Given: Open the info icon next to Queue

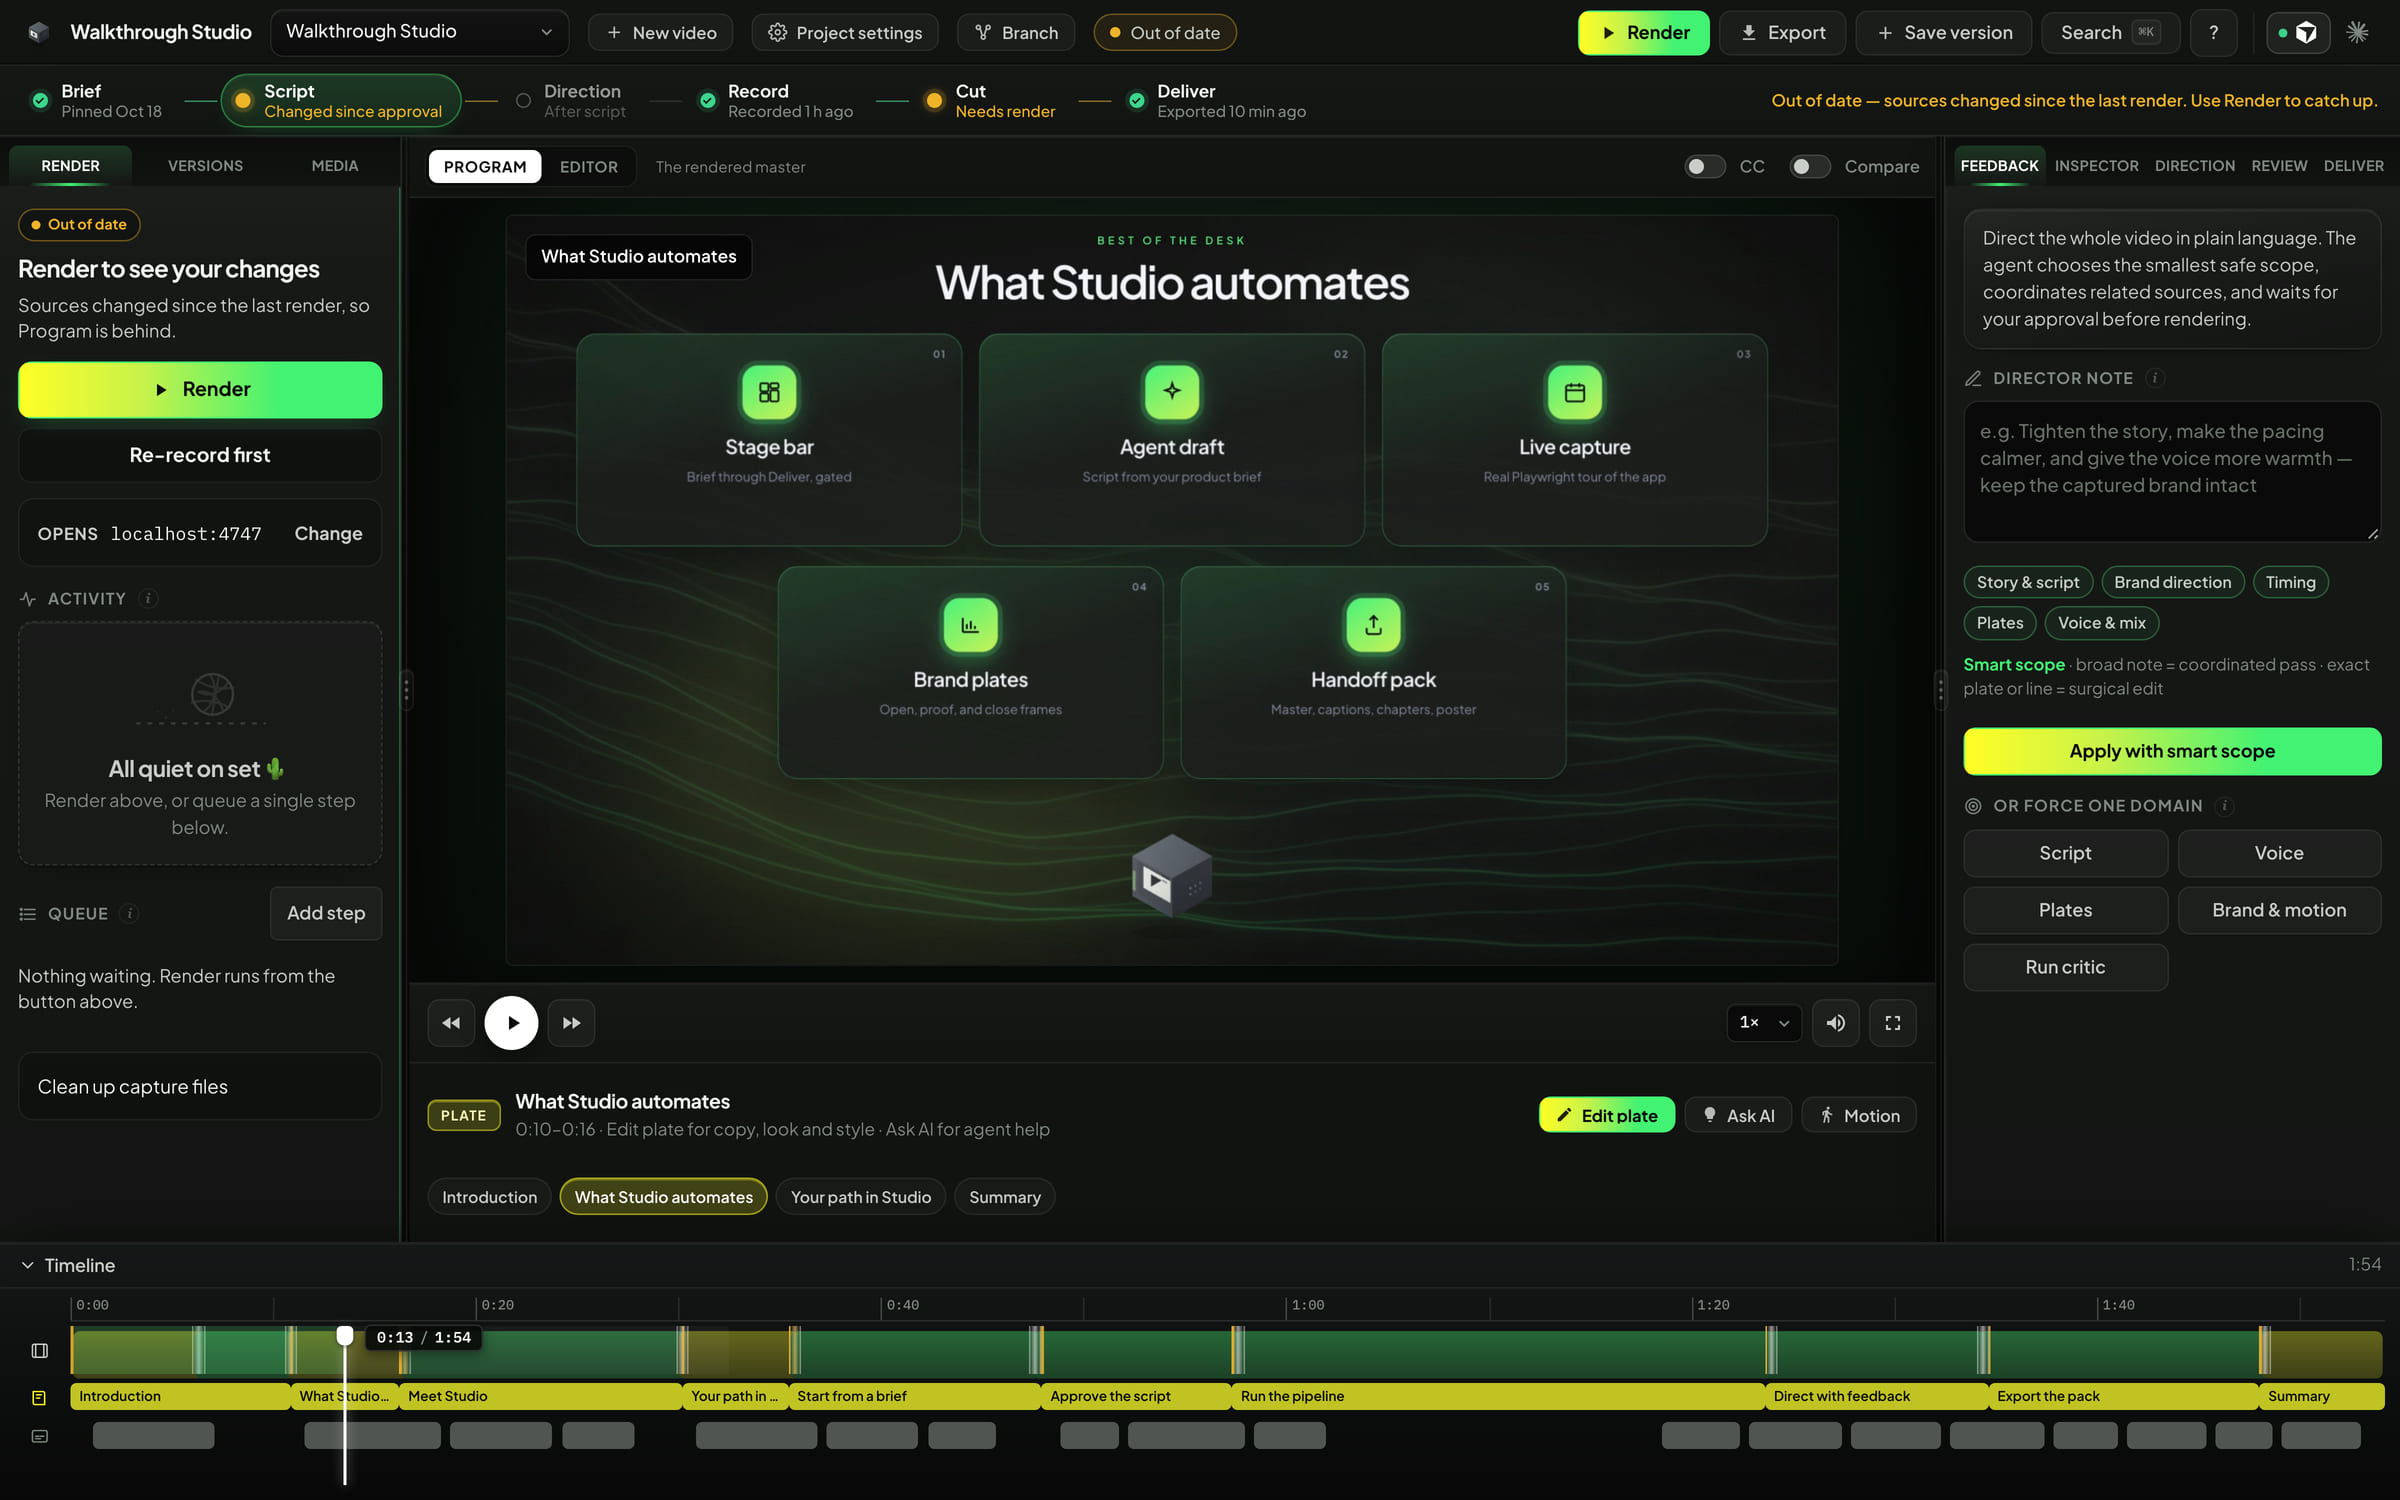Looking at the screenshot, I should point(129,913).
